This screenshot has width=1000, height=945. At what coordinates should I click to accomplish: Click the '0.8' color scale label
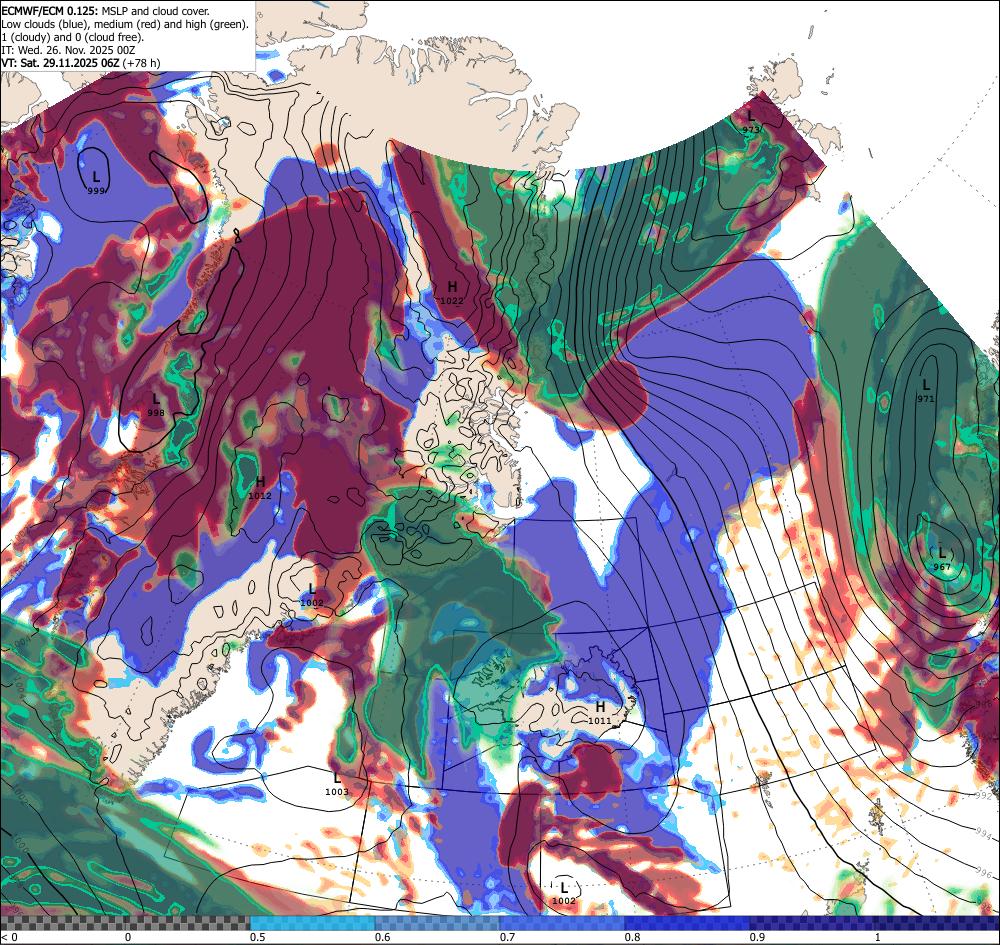pos(633,937)
